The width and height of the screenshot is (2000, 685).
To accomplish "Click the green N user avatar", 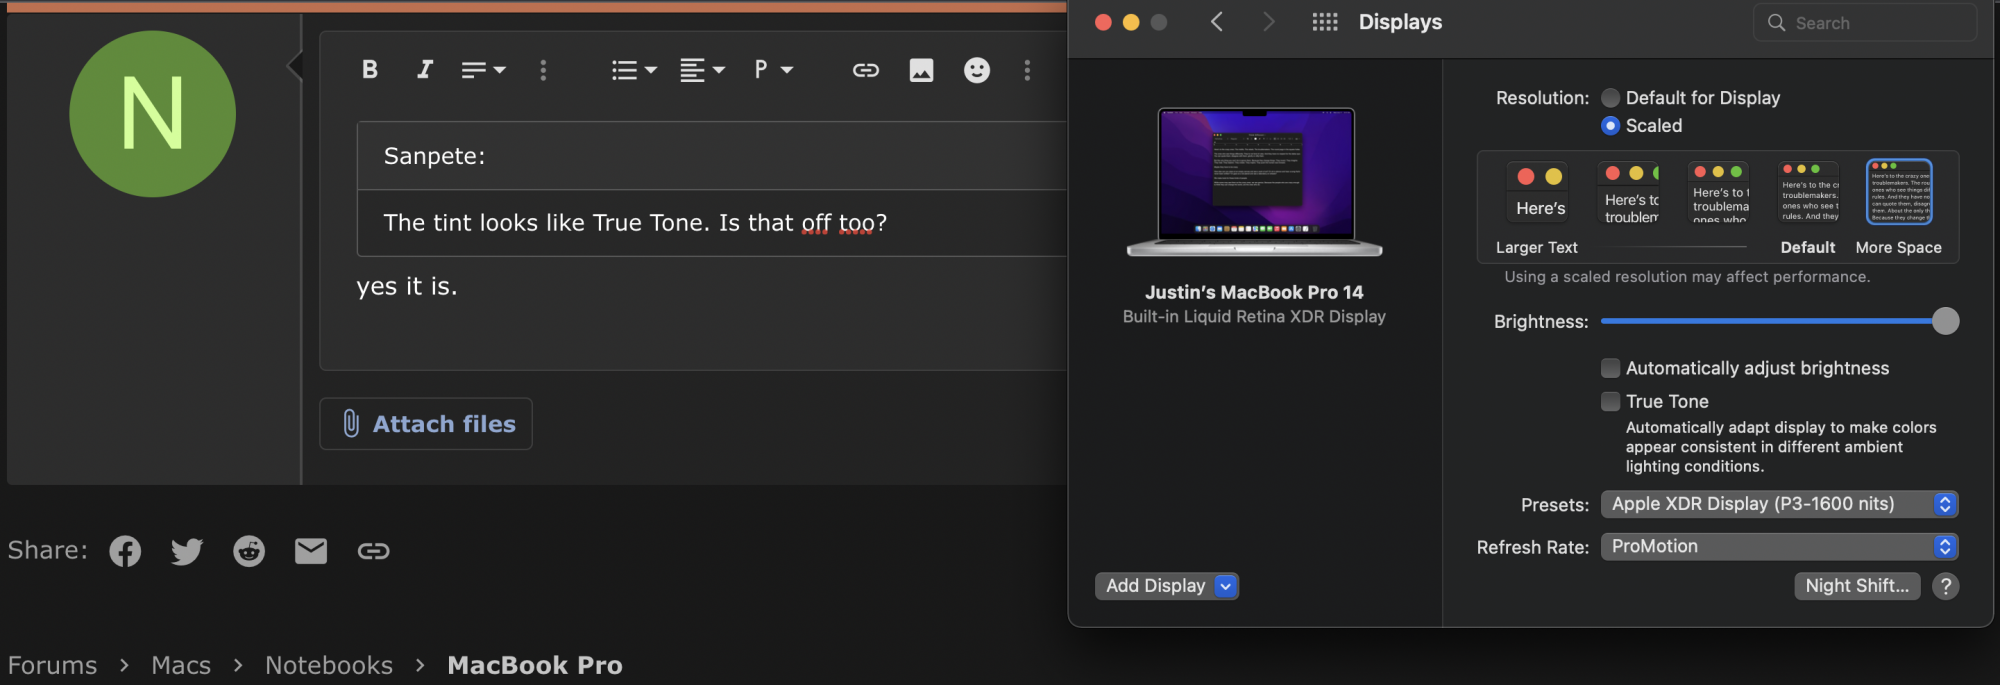I will 153,114.
